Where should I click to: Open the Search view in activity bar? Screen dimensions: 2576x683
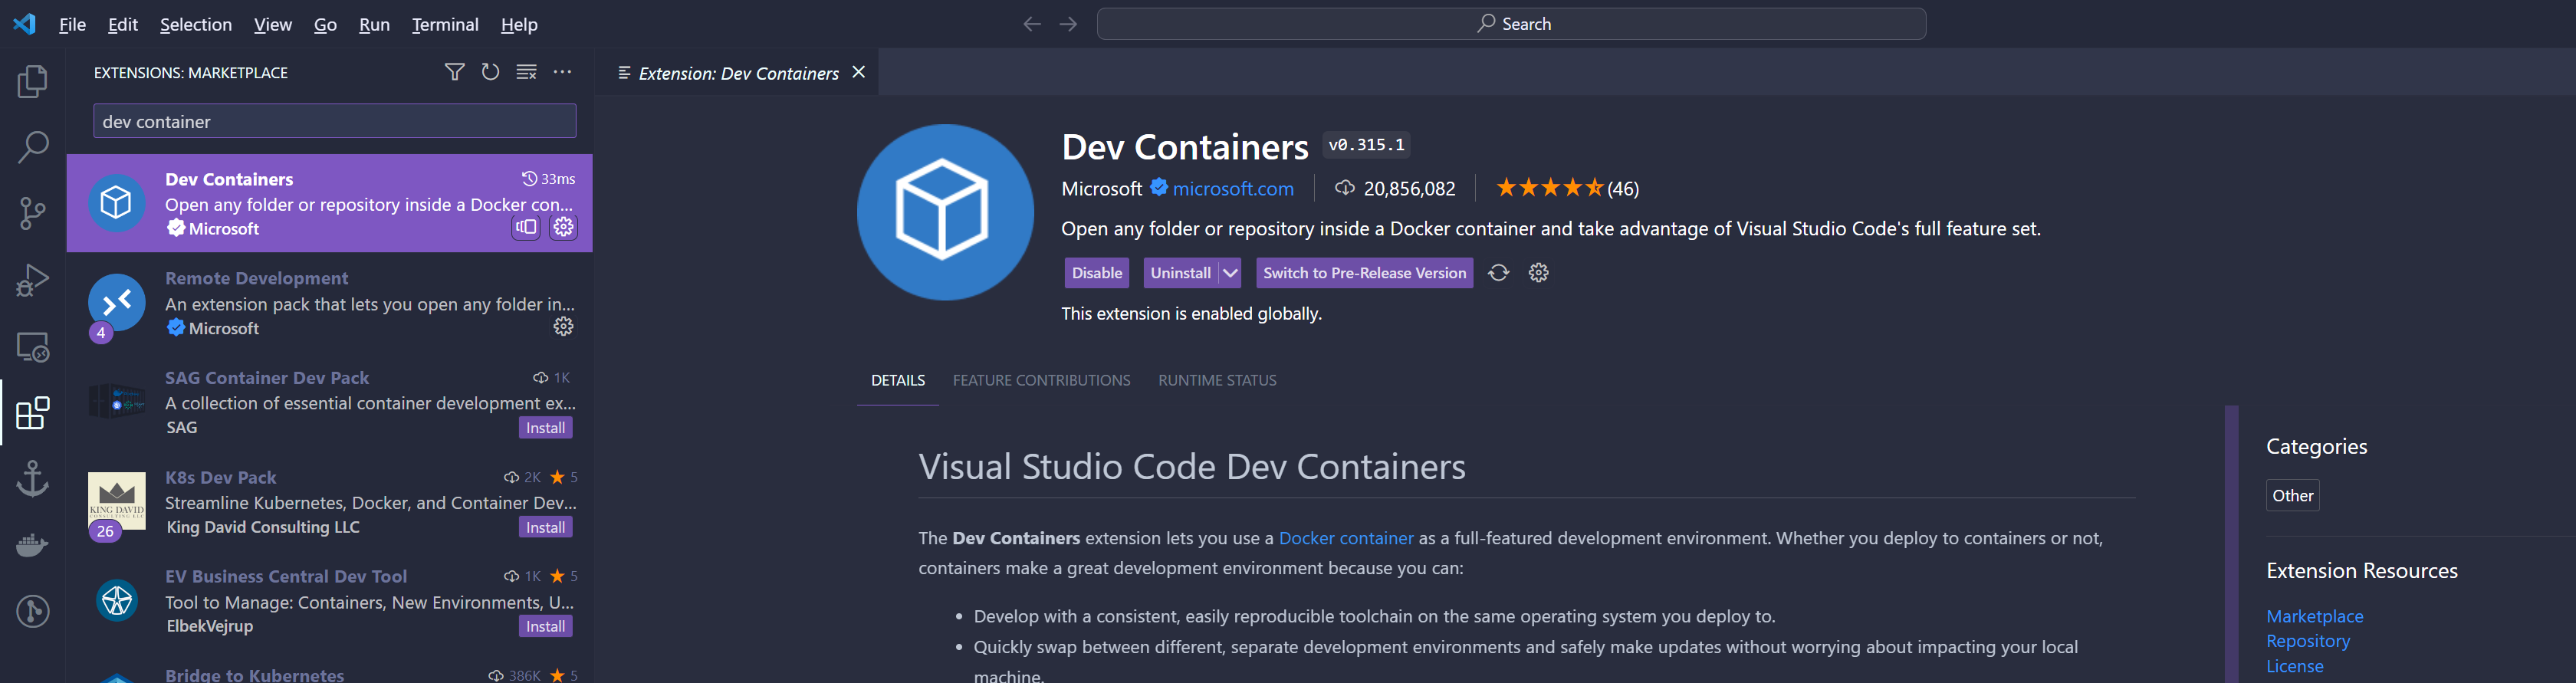tap(33, 147)
